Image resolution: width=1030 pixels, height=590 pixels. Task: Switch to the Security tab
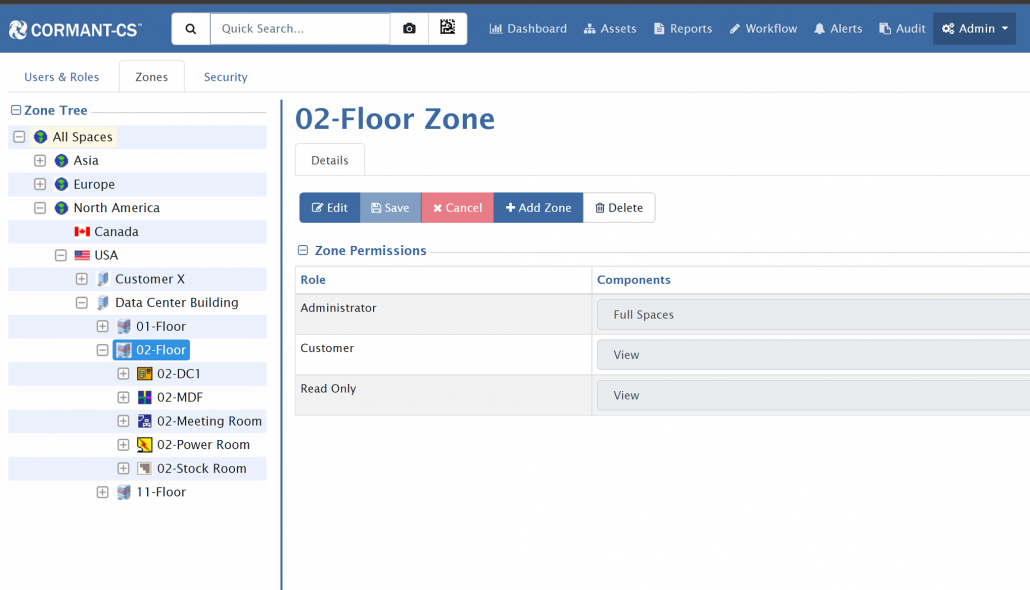[225, 77]
